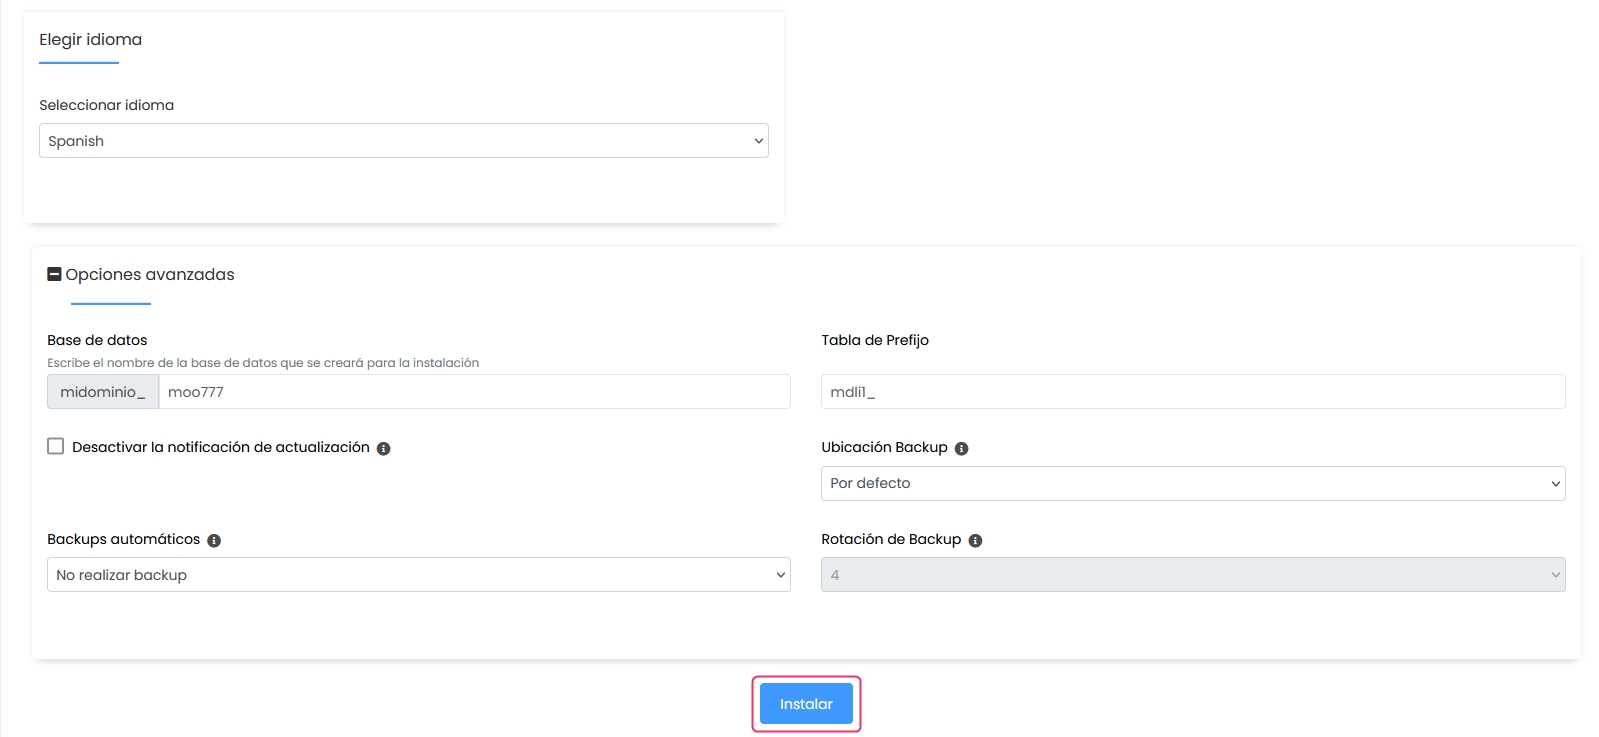Click the minus icon beside Opciones avanzadas
Viewport: 1599px width, 737px height.
tap(55, 274)
